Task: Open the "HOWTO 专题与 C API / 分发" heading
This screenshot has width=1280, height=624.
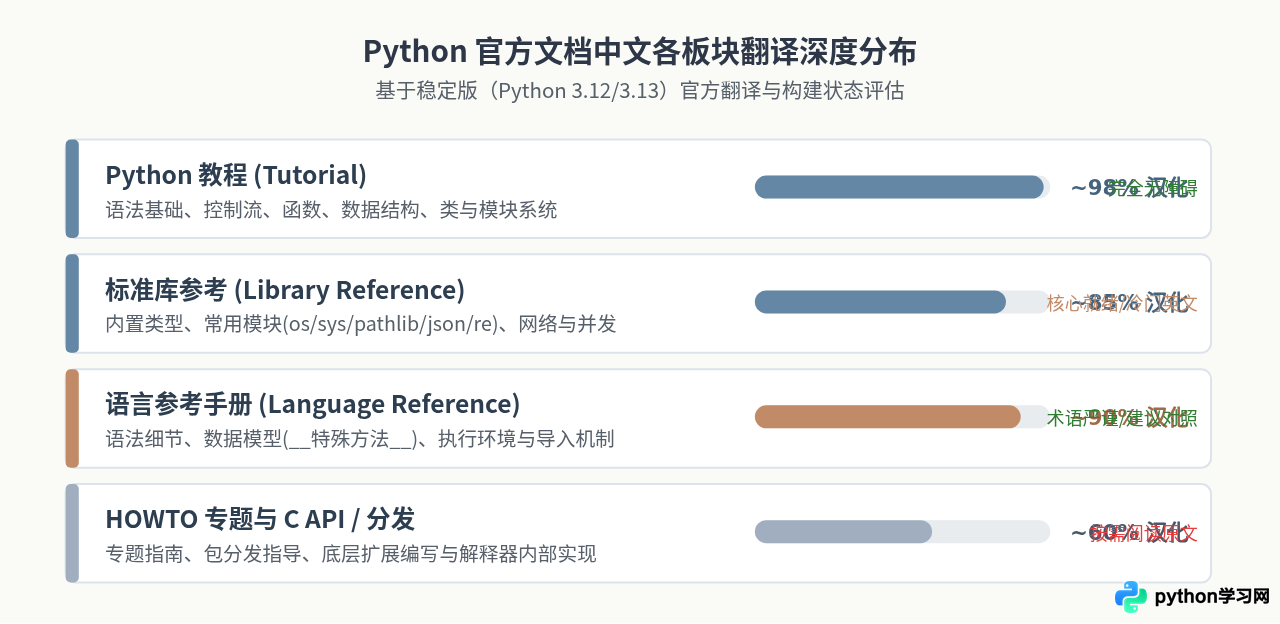Action: pyautogui.click(x=260, y=519)
